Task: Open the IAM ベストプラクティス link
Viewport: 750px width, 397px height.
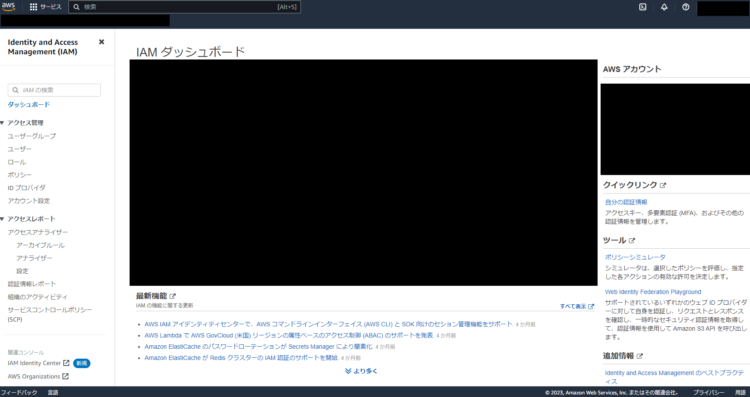Action: [674, 377]
